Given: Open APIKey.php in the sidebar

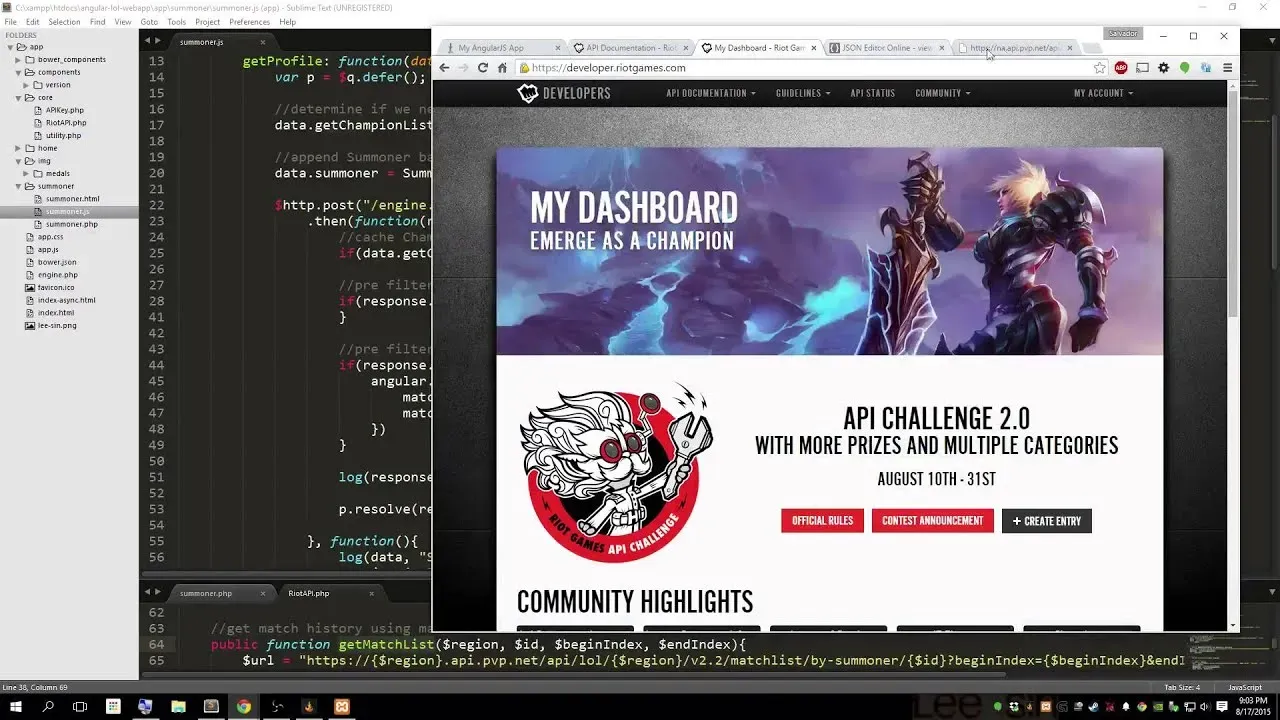Looking at the screenshot, I should click(x=64, y=110).
